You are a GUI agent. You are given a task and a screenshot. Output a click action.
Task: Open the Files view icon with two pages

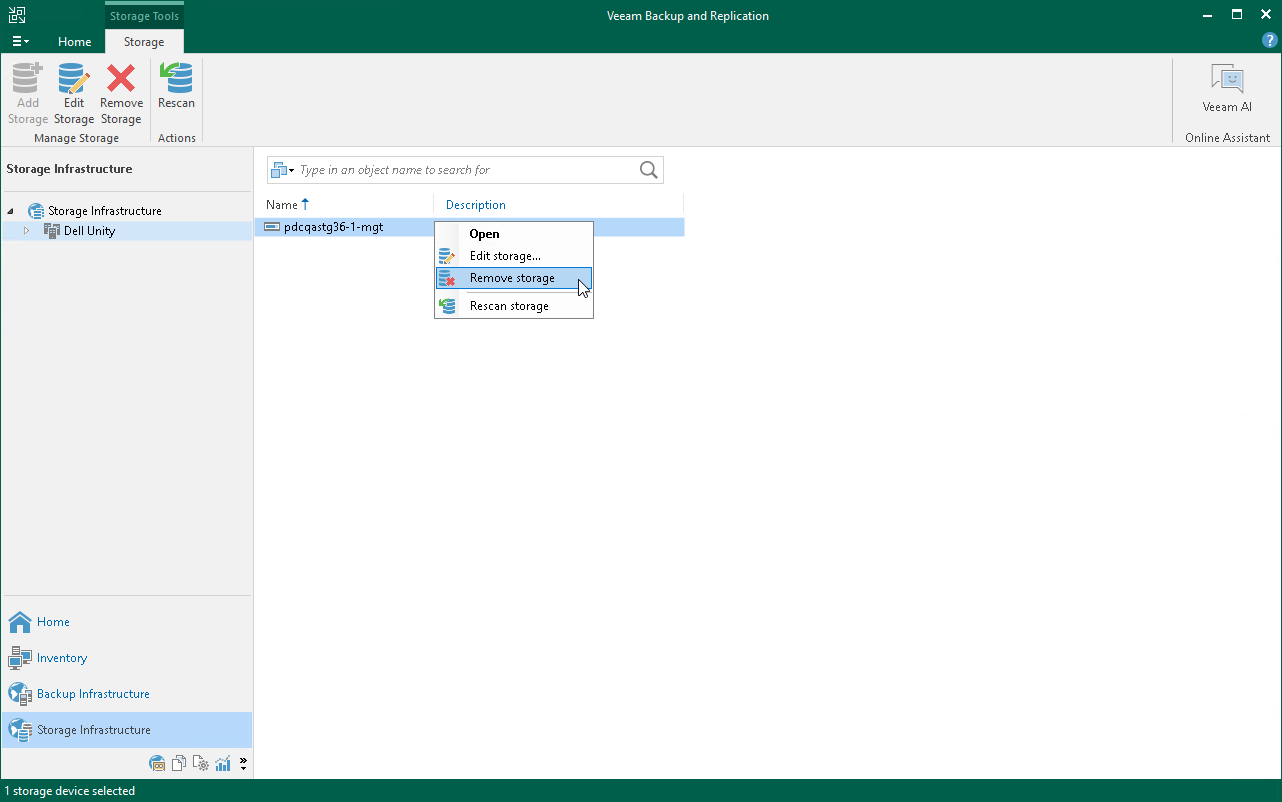pyautogui.click(x=179, y=764)
